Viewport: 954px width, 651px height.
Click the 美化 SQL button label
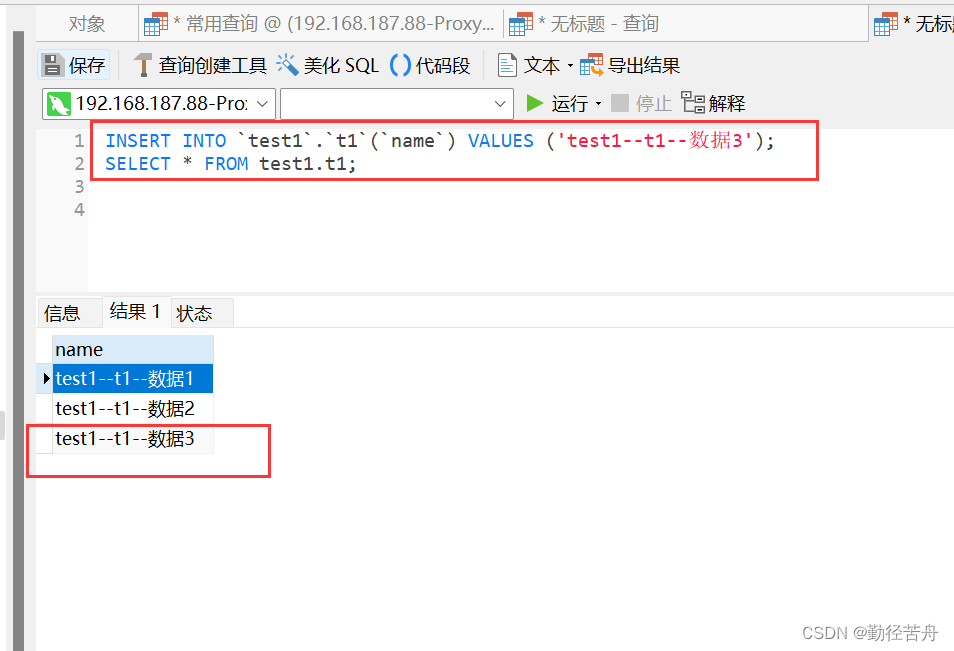tap(341, 65)
